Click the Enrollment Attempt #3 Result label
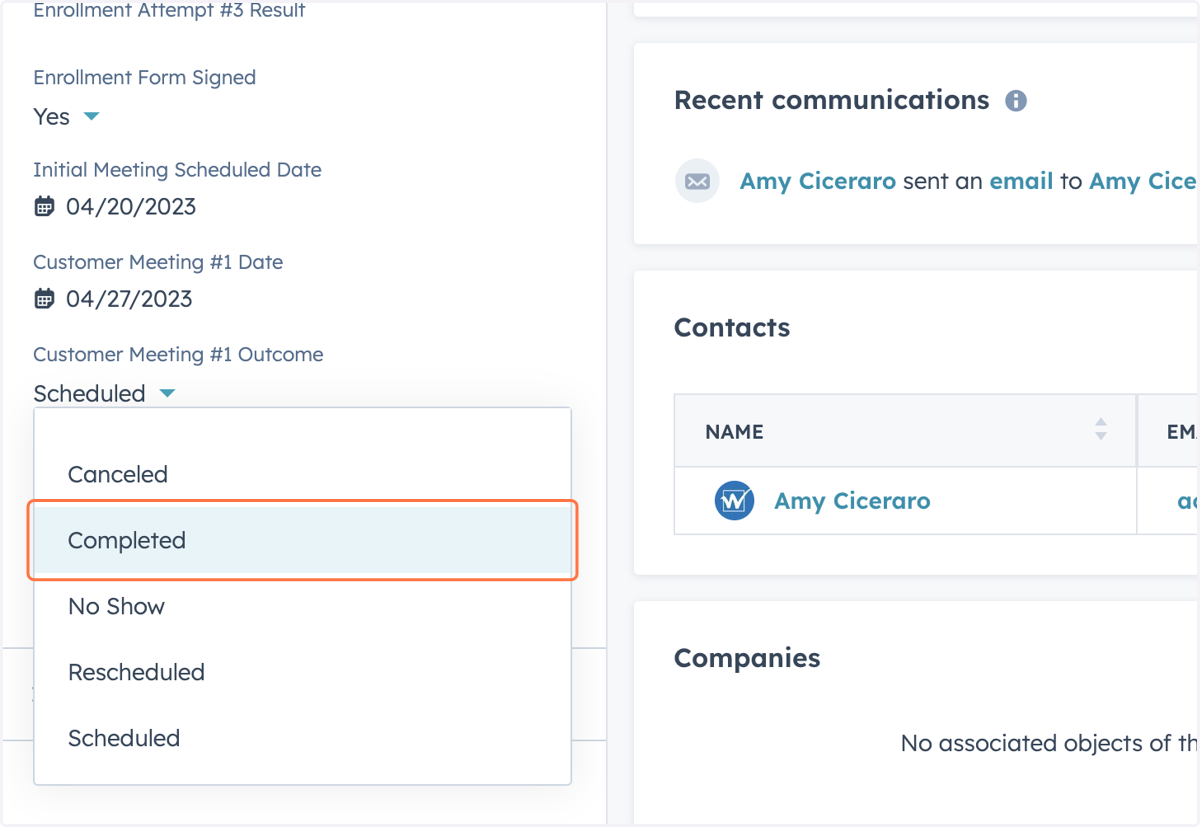The image size is (1200, 827). [169, 11]
